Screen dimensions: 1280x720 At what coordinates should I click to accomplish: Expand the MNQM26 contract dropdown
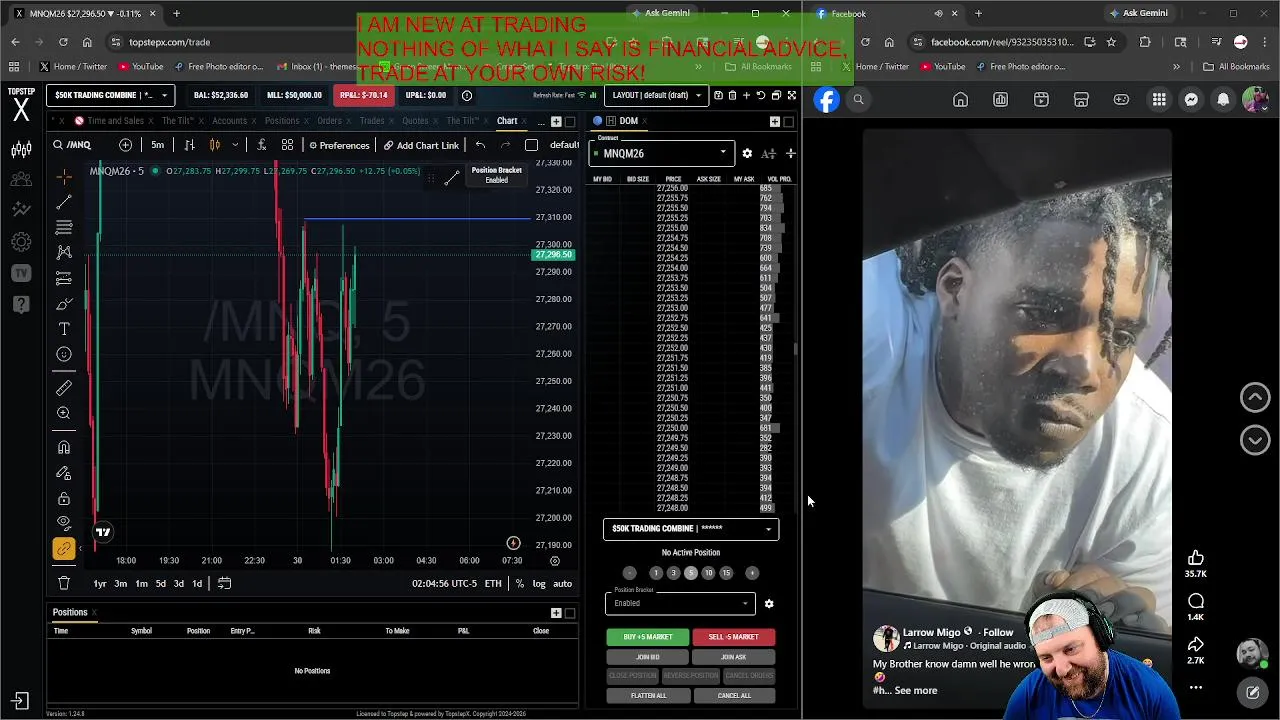(x=662, y=153)
